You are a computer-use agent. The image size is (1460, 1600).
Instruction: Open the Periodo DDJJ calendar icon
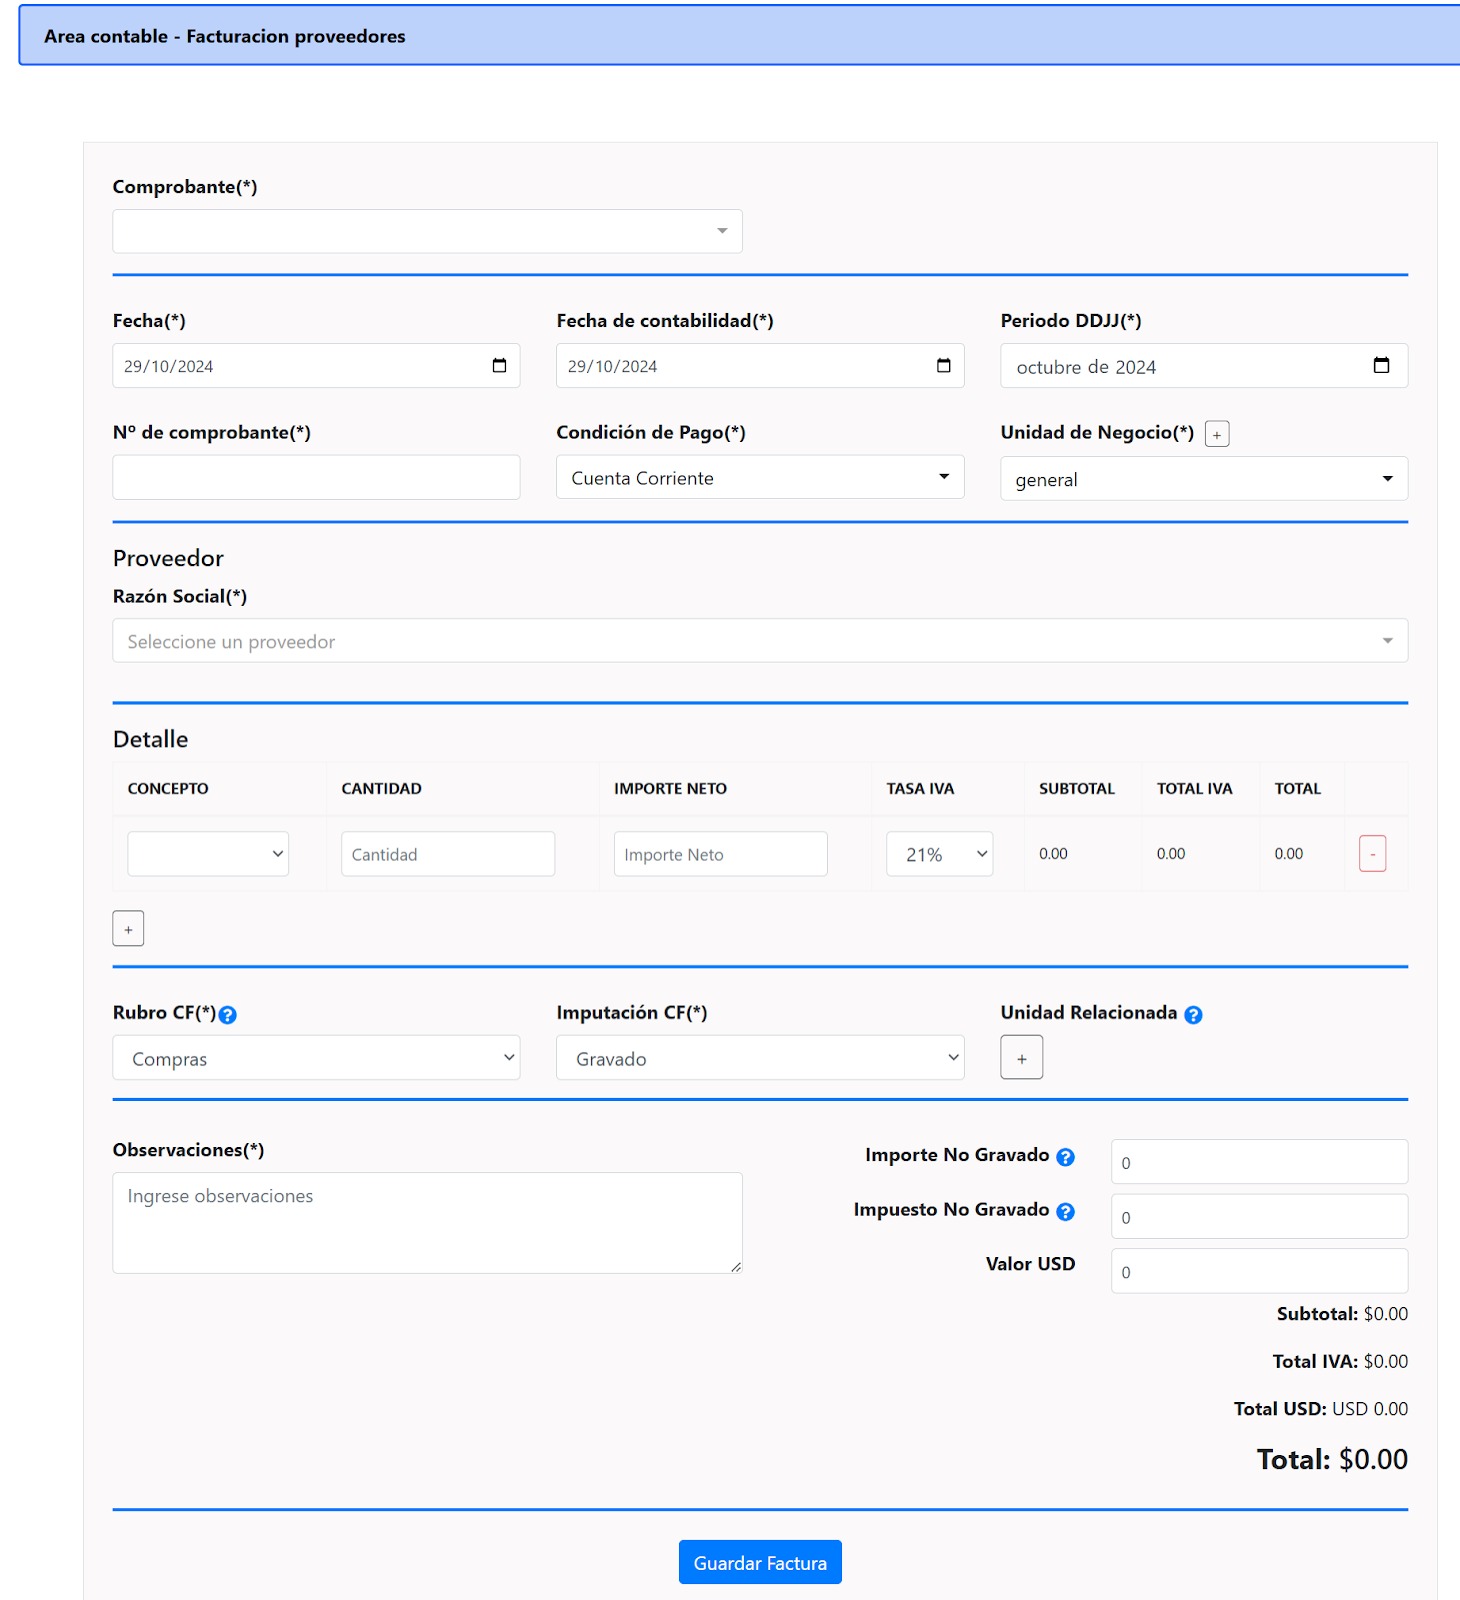pyautogui.click(x=1381, y=365)
